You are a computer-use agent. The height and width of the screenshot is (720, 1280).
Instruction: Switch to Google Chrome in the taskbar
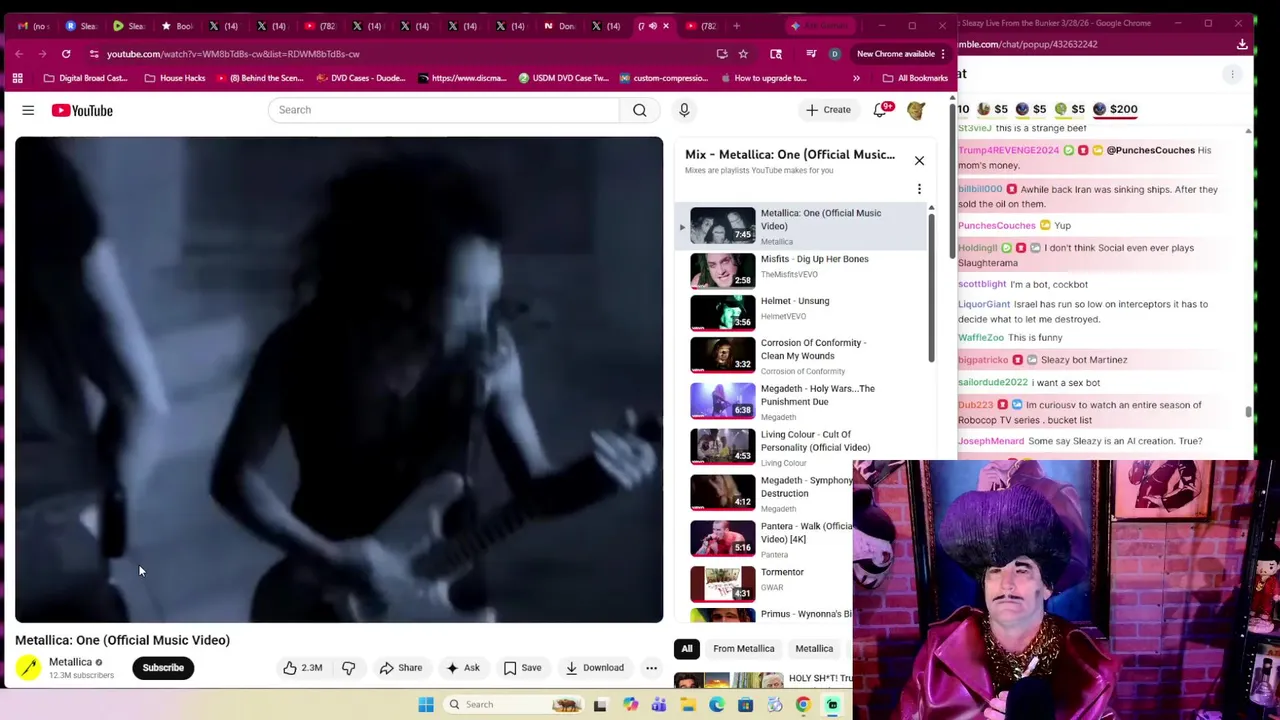(803, 705)
